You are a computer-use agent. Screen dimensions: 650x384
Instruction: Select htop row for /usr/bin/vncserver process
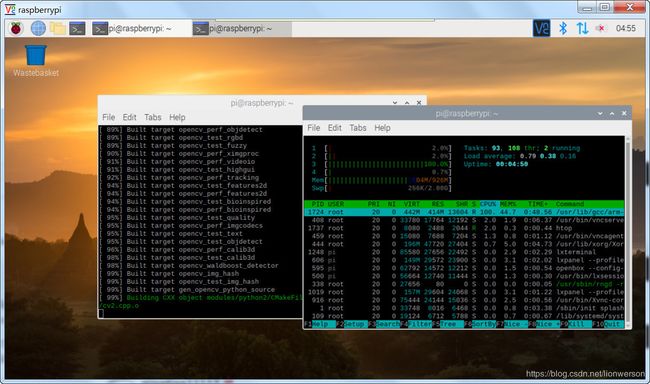click(x=464, y=220)
